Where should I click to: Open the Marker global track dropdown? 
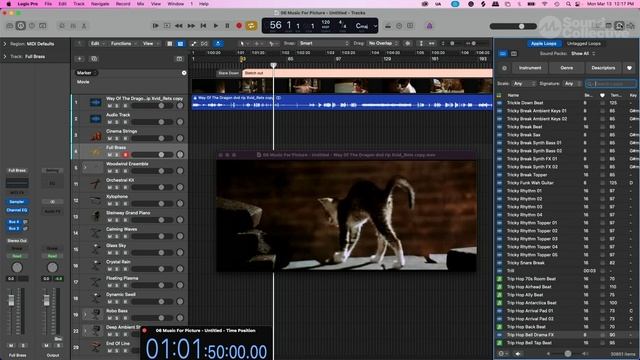pyautogui.click(x=86, y=73)
